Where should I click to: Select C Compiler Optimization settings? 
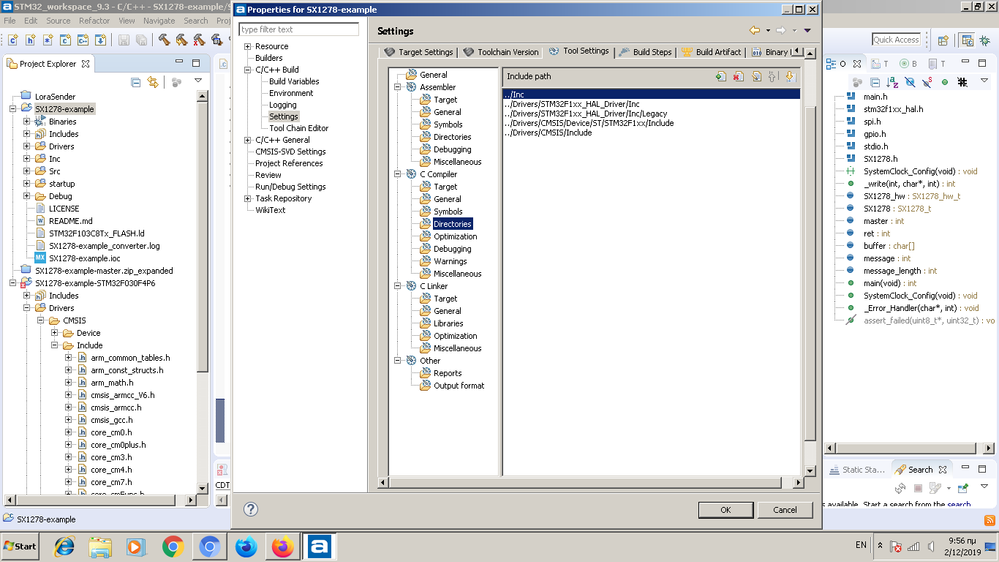click(x=455, y=236)
